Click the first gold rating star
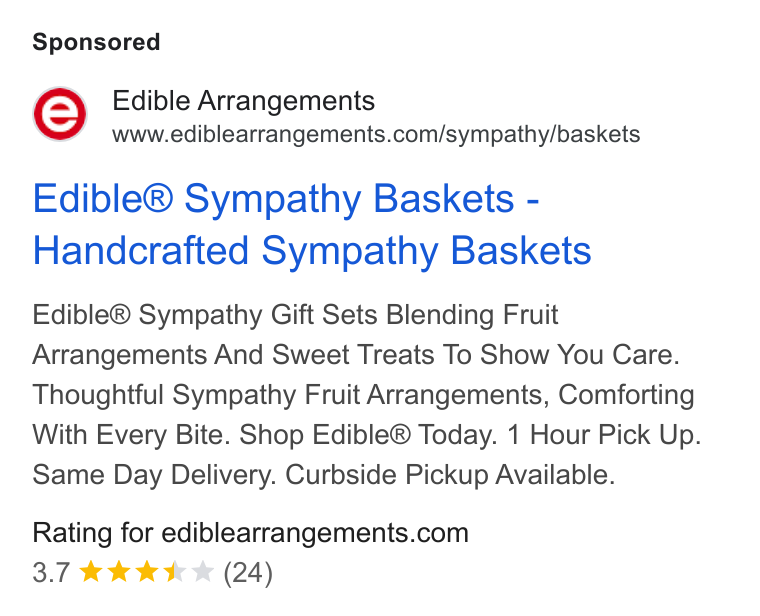 [x=90, y=571]
